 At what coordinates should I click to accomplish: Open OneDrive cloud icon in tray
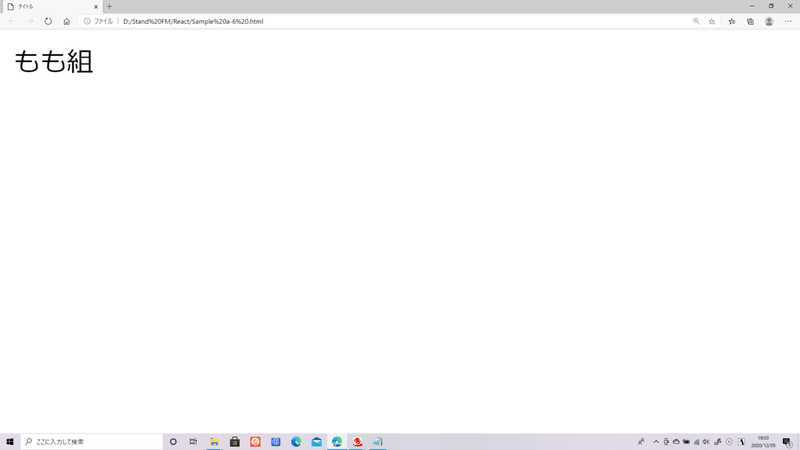pyautogui.click(x=676, y=442)
